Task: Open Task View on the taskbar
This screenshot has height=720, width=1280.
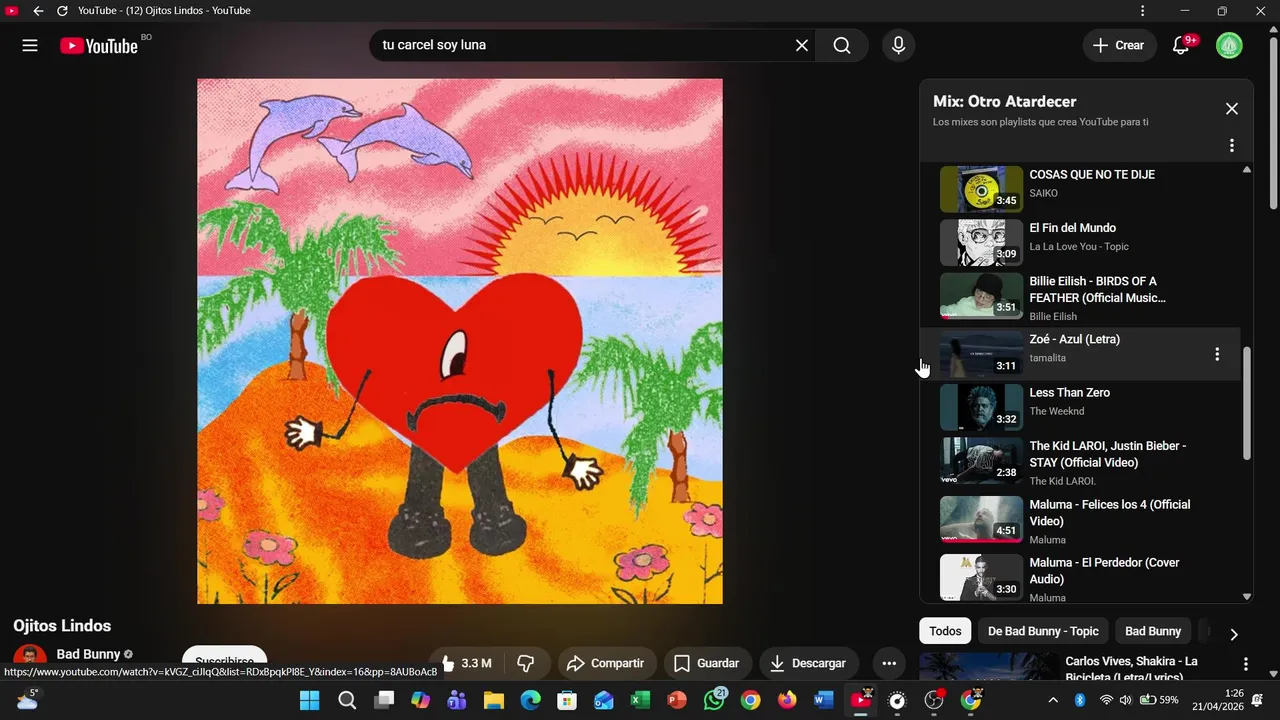Action: coord(384,700)
